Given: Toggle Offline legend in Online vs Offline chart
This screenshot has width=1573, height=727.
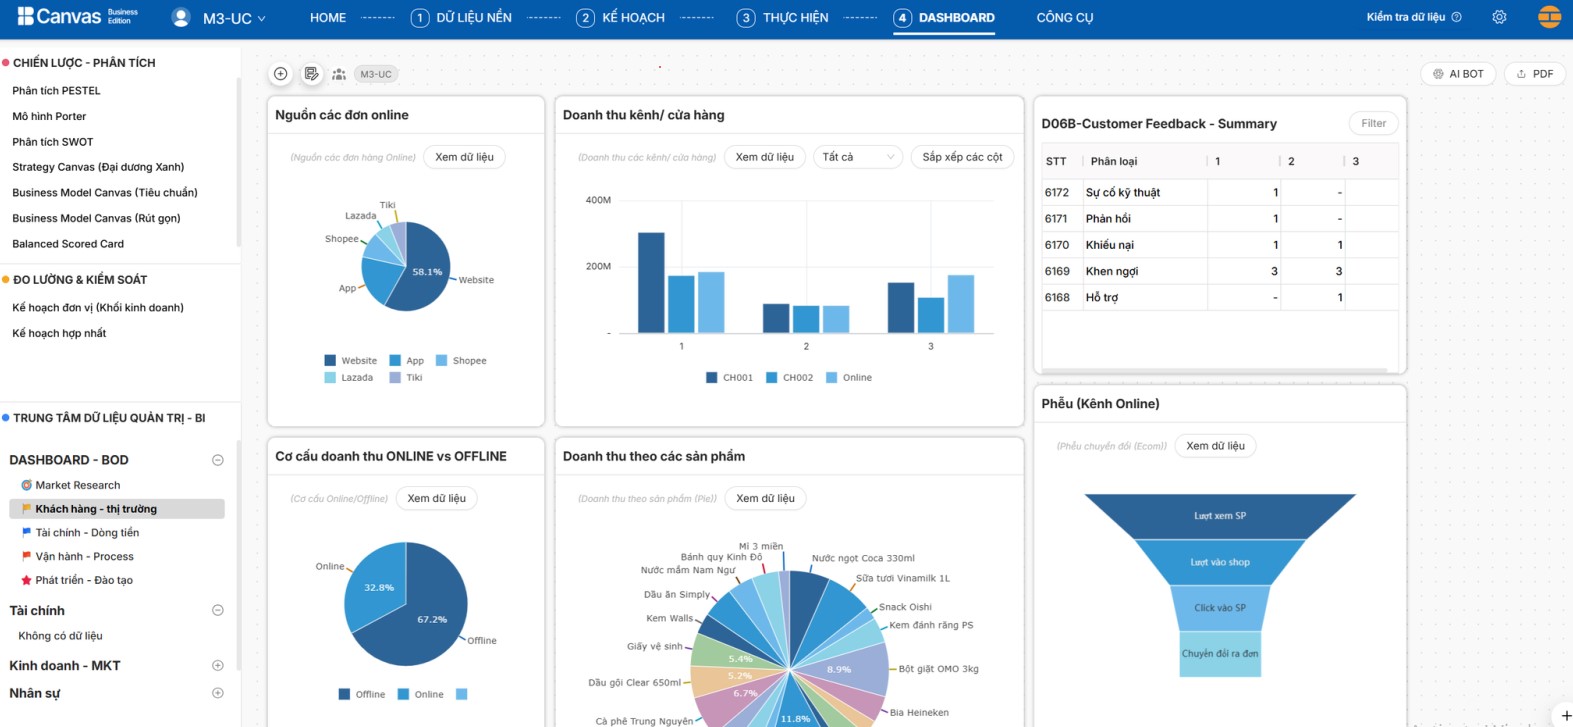Looking at the screenshot, I should tap(361, 694).
